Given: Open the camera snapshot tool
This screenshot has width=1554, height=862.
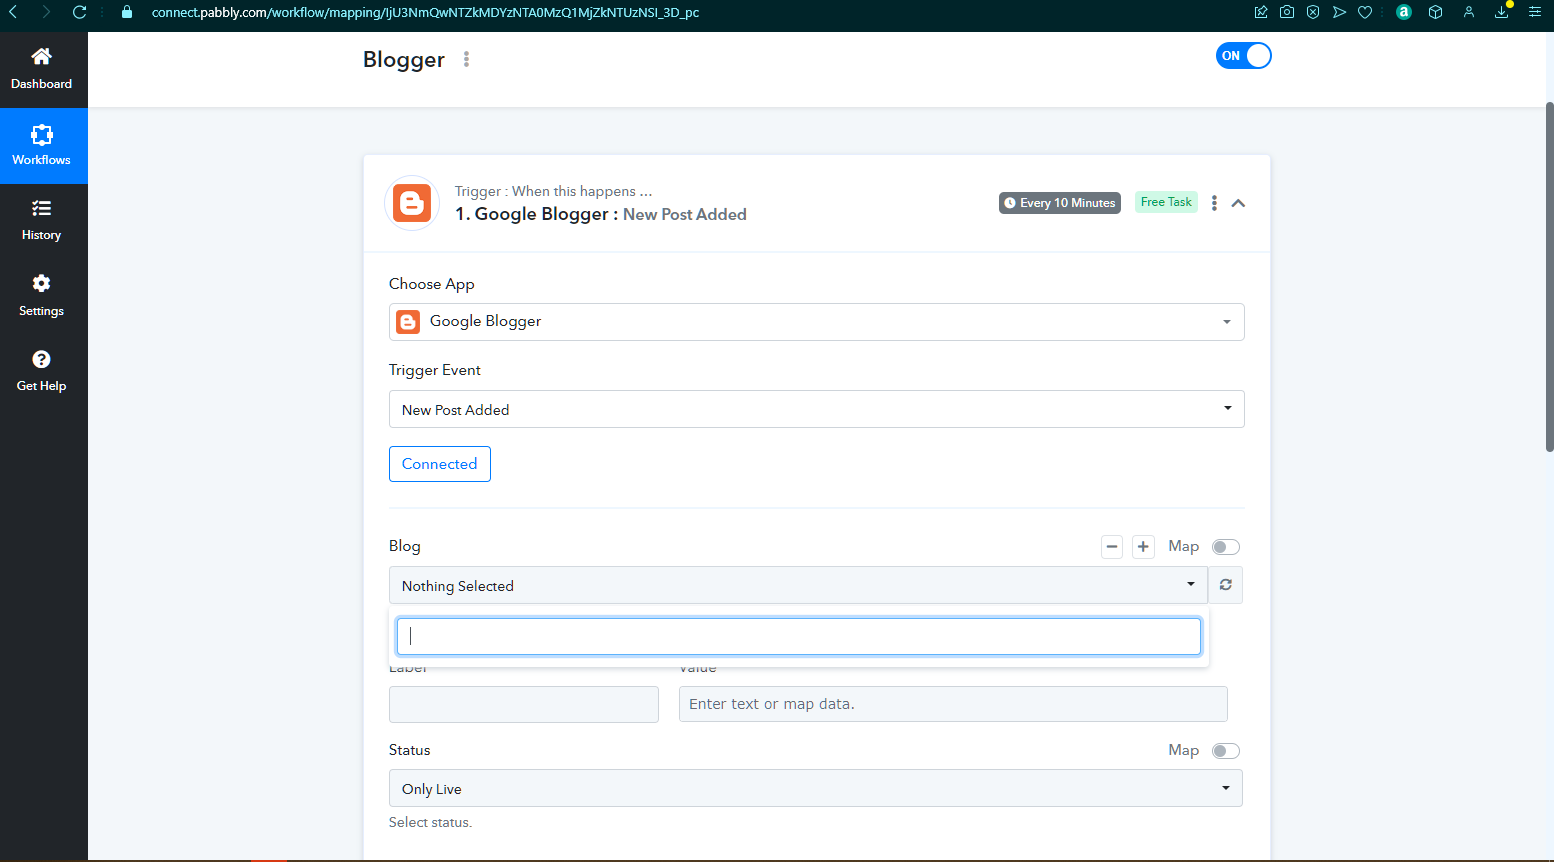Looking at the screenshot, I should (1287, 12).
